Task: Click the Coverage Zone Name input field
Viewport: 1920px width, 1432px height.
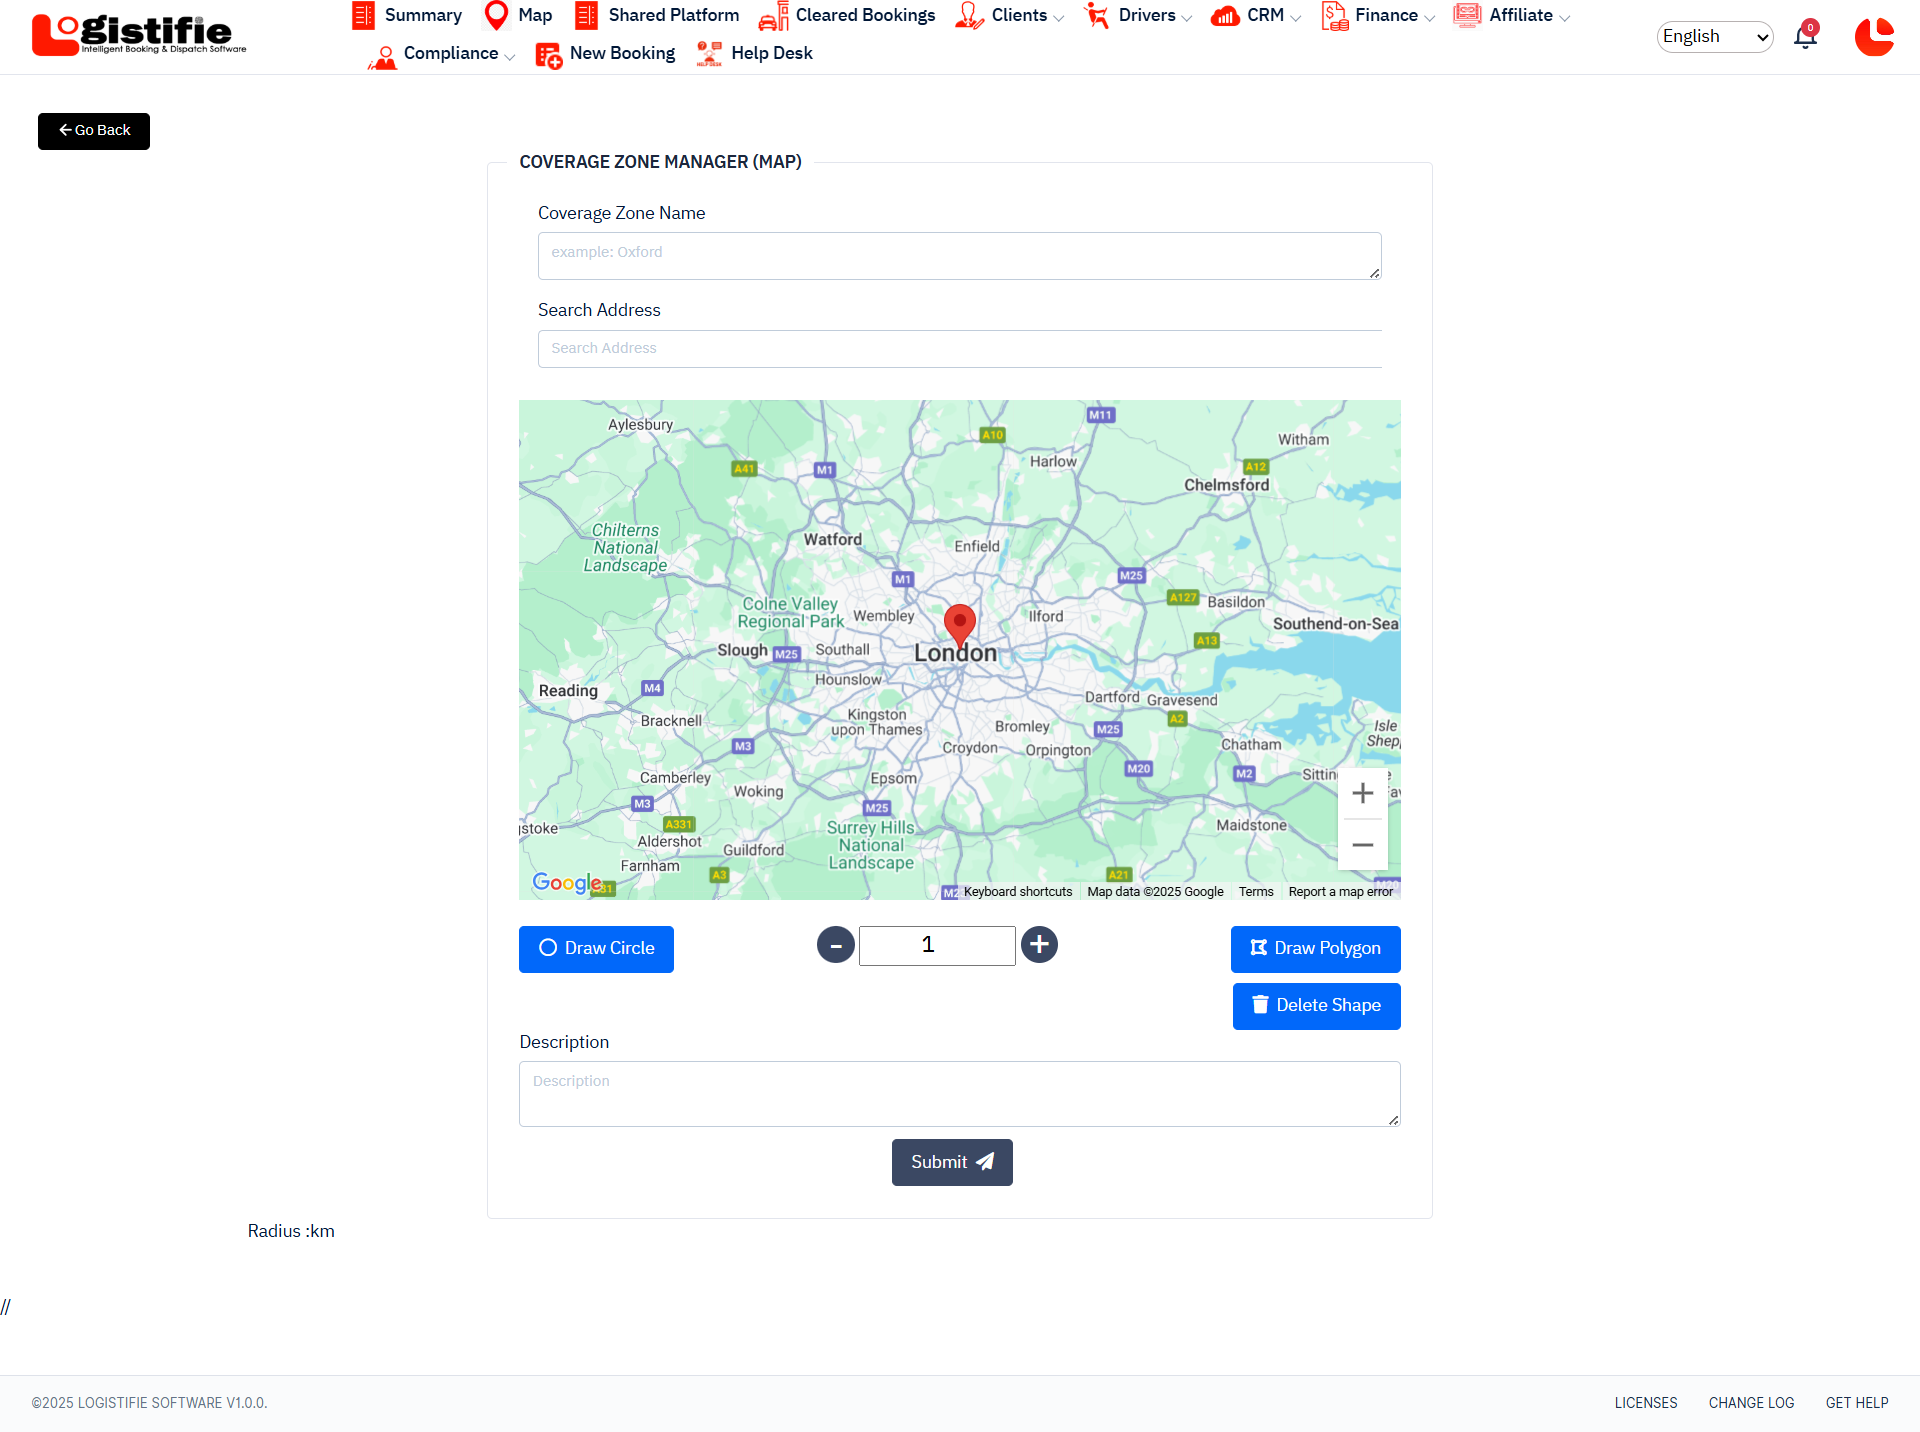Action: point(959,256)
